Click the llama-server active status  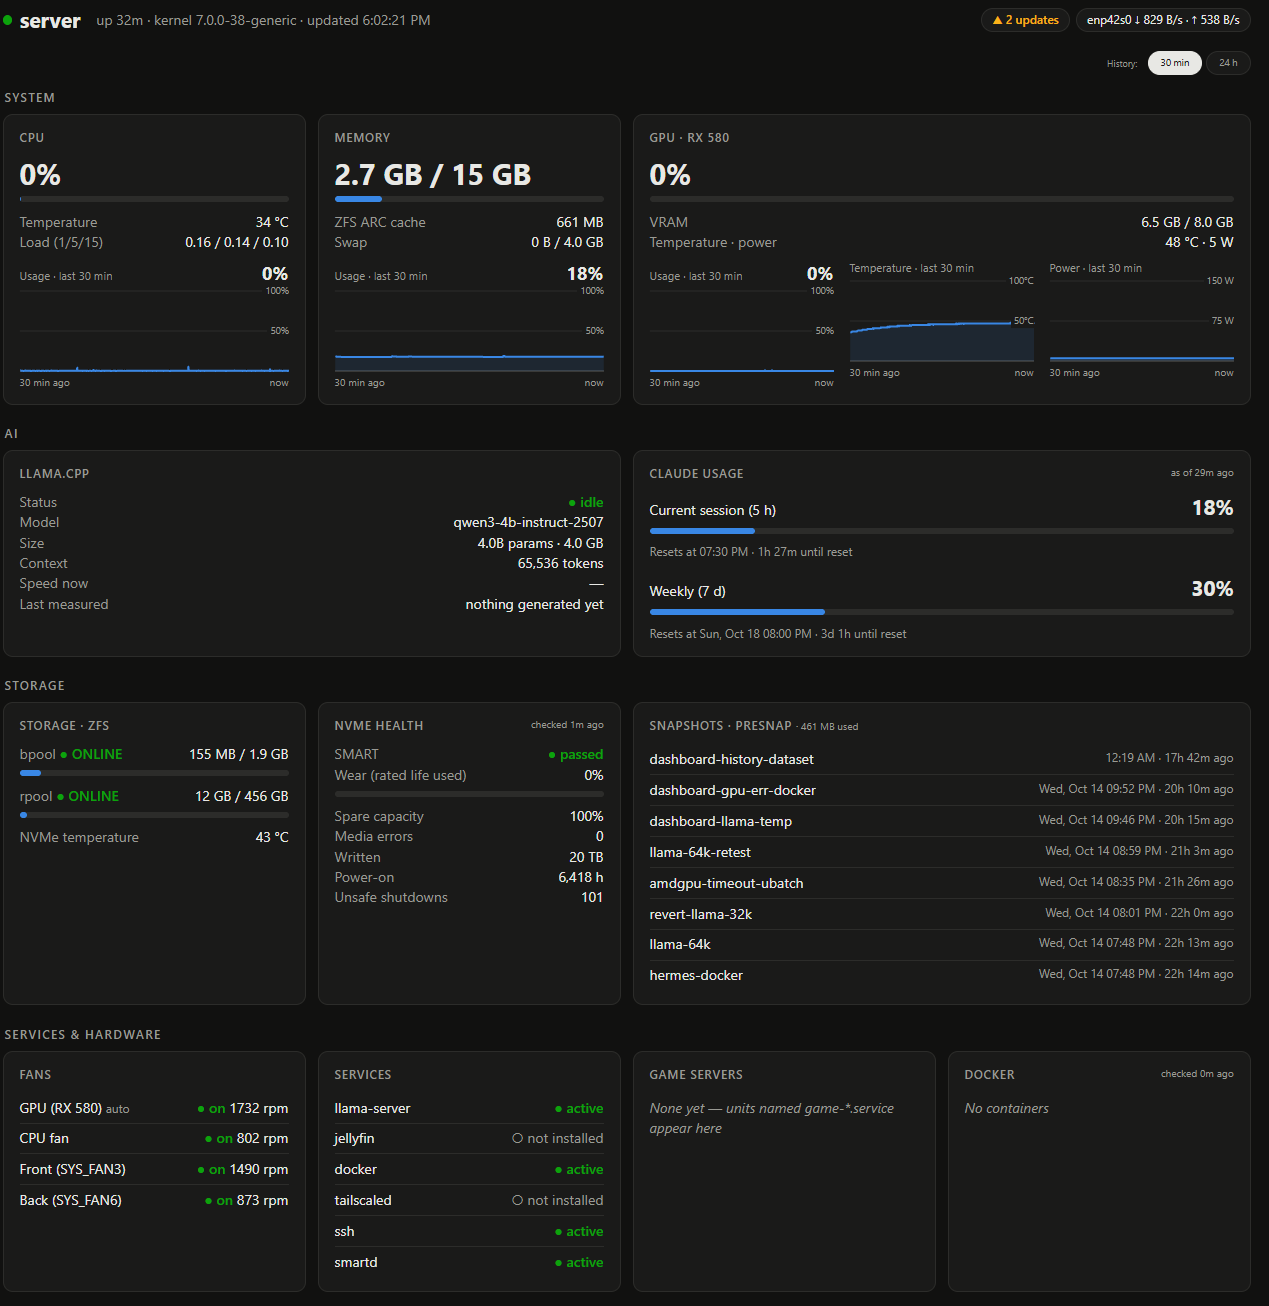(579, 1109)
